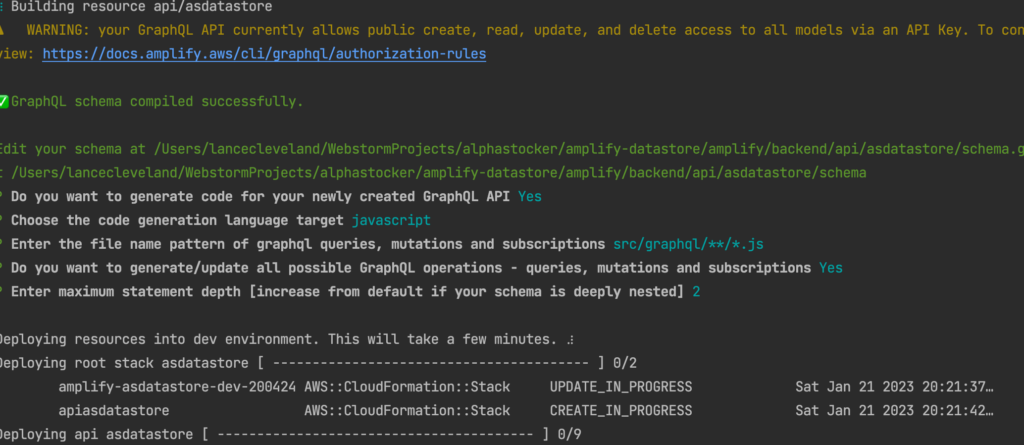Click the green checkmark before GraphQL schema compiled
Viewport: 1024px width, 445px height.
tap(5, 101)
